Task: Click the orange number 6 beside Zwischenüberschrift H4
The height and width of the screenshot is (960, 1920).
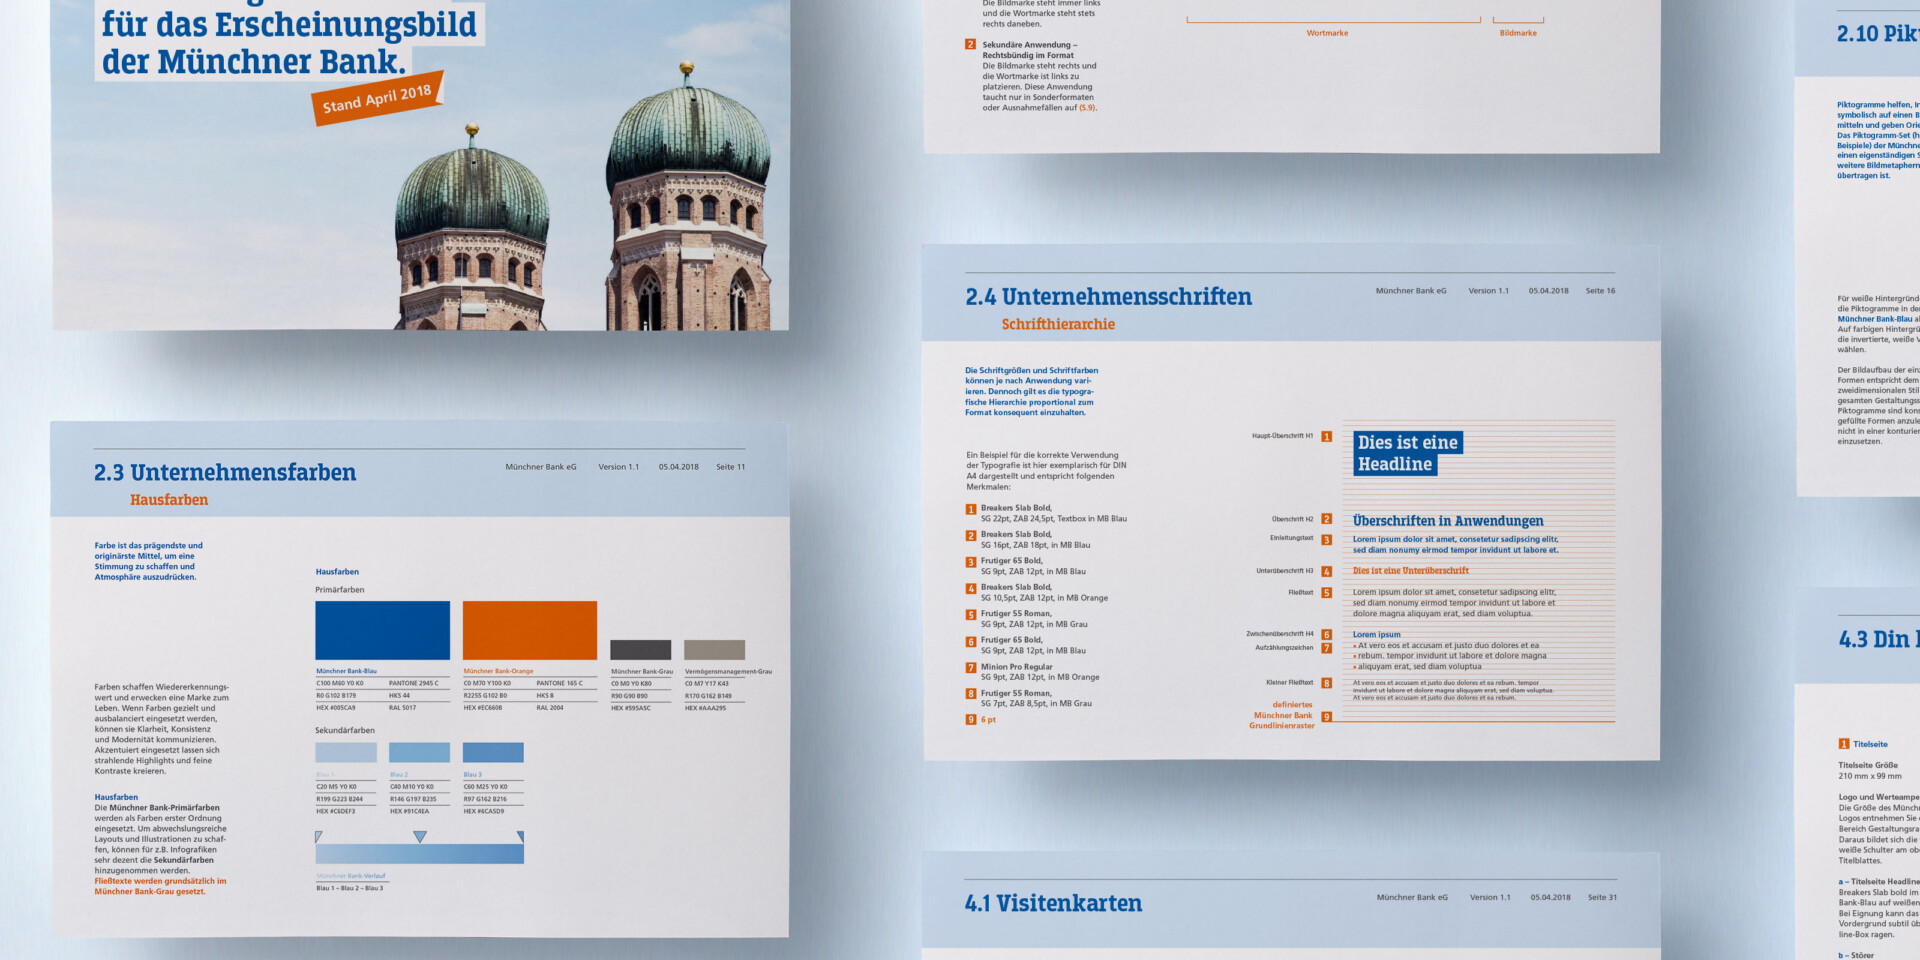Action: coord(1327,635)
